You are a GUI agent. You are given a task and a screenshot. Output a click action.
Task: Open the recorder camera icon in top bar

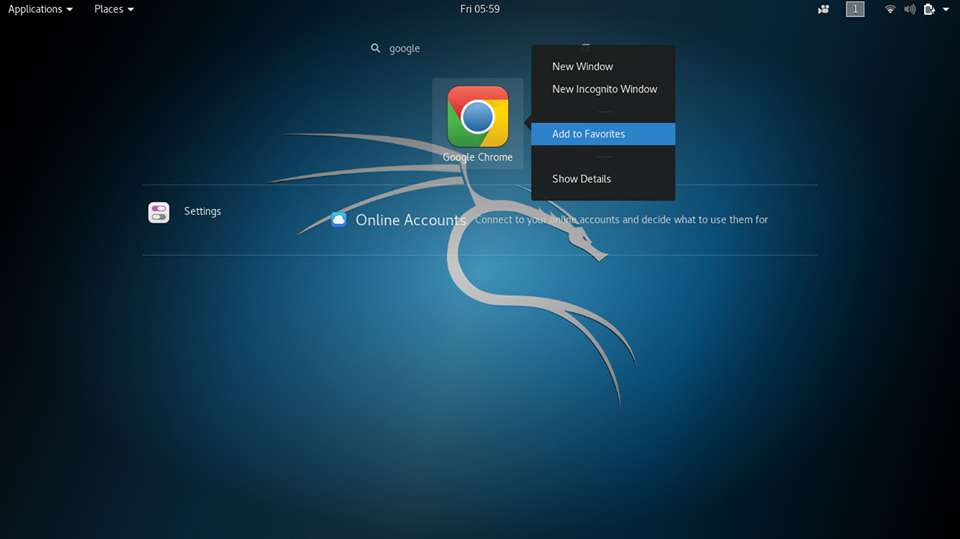point(823,9)
